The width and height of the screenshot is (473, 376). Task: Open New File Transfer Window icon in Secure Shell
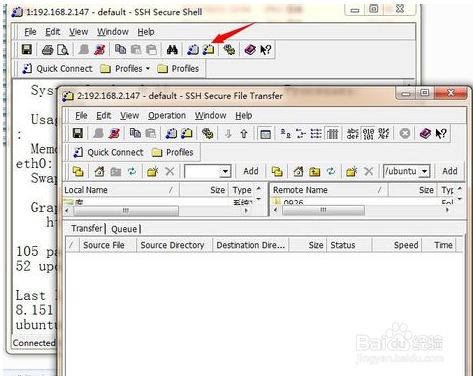pos(209,50)
